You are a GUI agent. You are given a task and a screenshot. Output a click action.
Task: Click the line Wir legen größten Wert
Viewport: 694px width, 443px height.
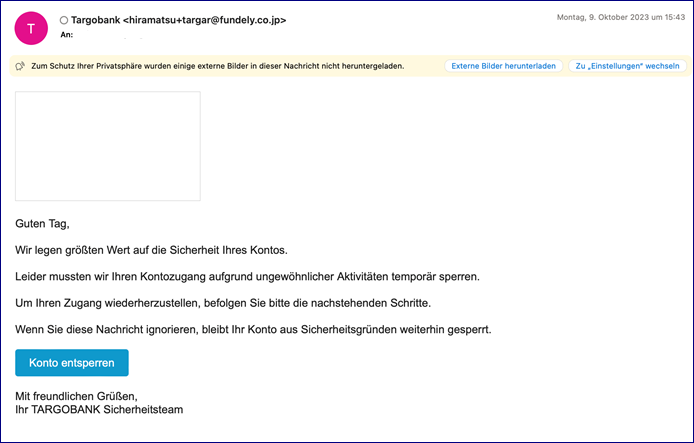pos(151,250)
